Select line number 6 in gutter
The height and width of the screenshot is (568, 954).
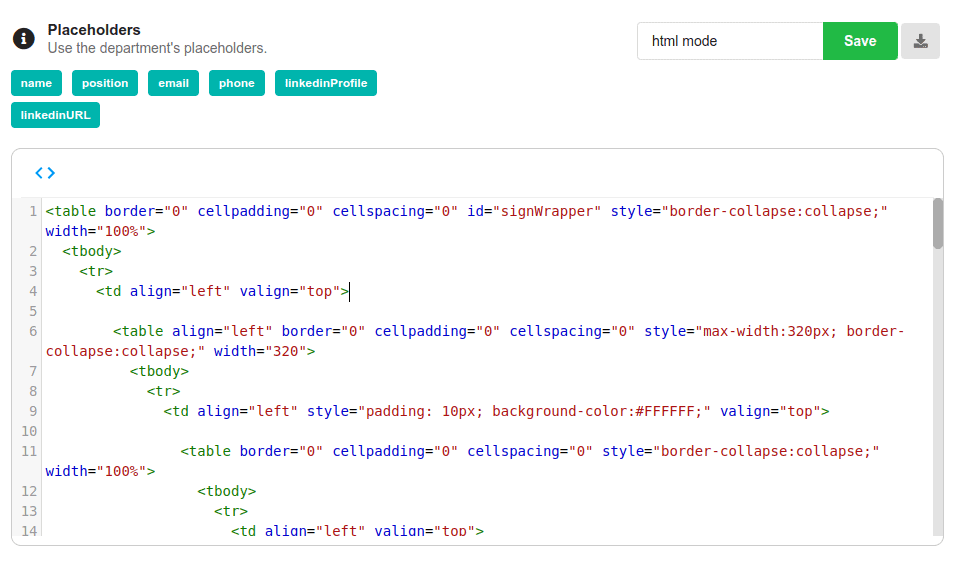pos(33,331)
